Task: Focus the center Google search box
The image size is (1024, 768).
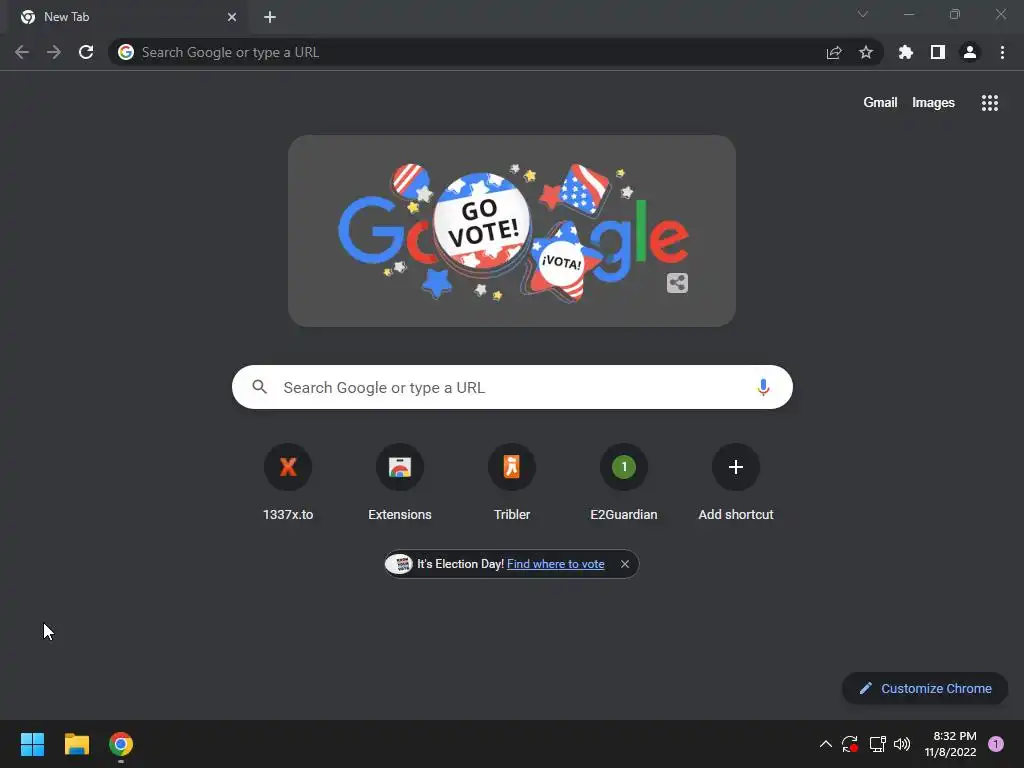Action: pyautogui.click(x=512, y=387)
